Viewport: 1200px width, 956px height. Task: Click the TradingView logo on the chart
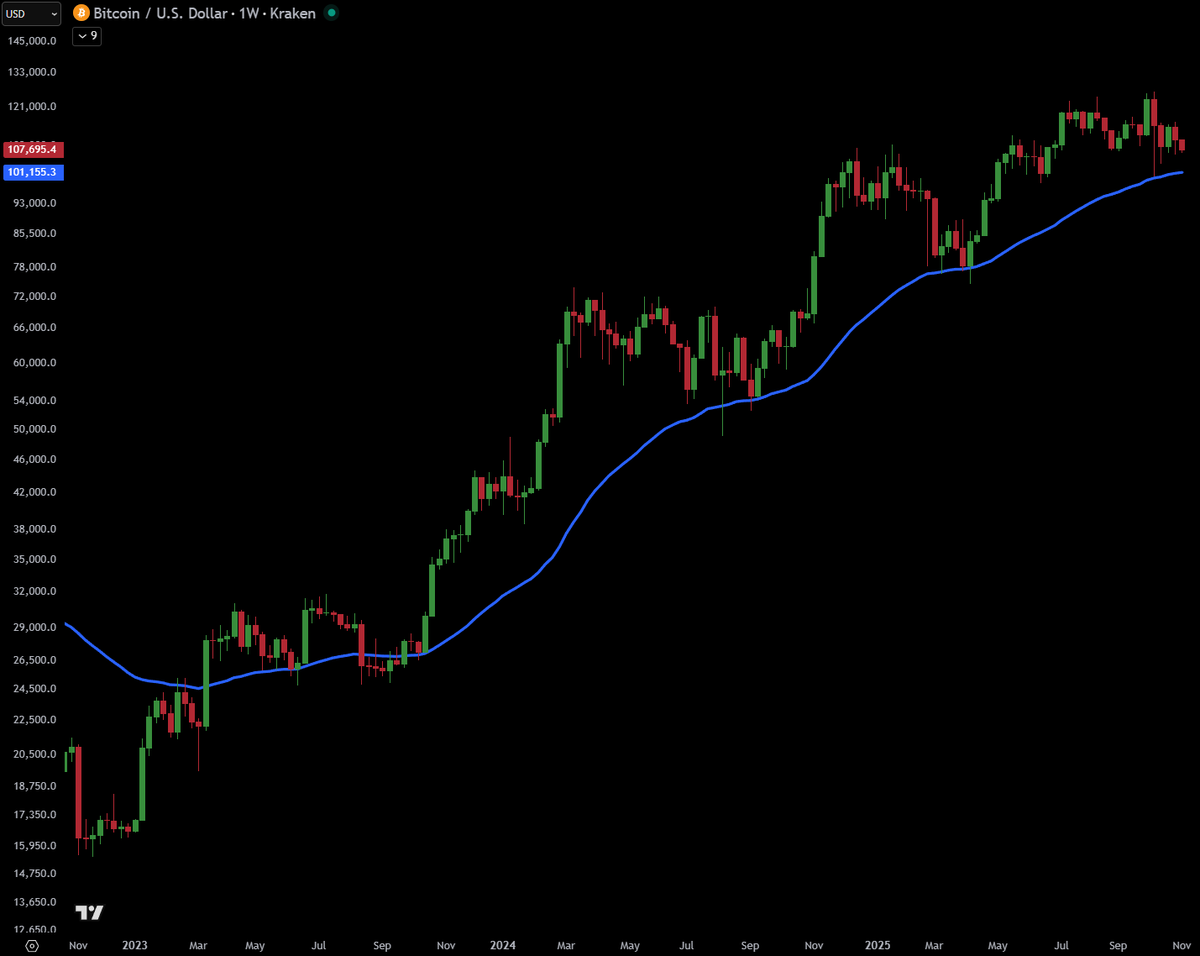90,912
